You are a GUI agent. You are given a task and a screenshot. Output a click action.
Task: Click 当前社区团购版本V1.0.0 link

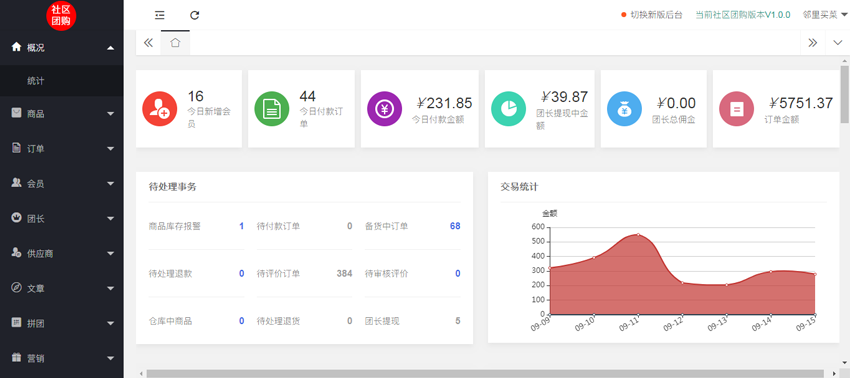point(743,15)
